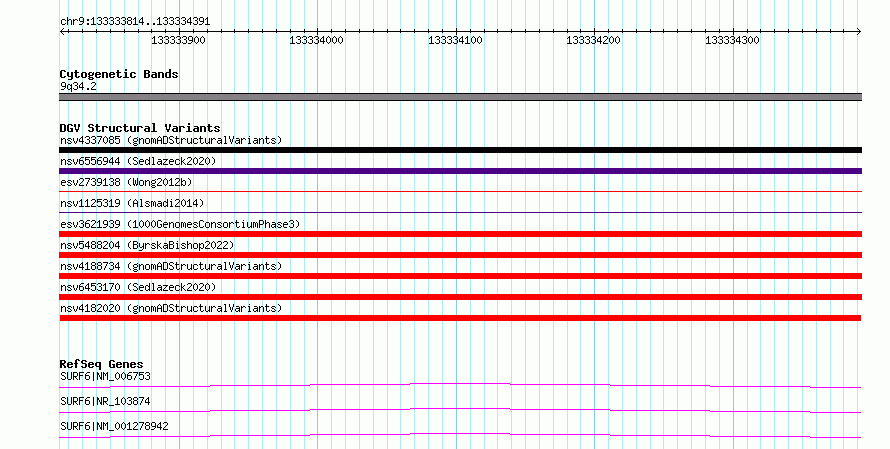Click the thin purple nsv1125319 line

tap(460, 213)
